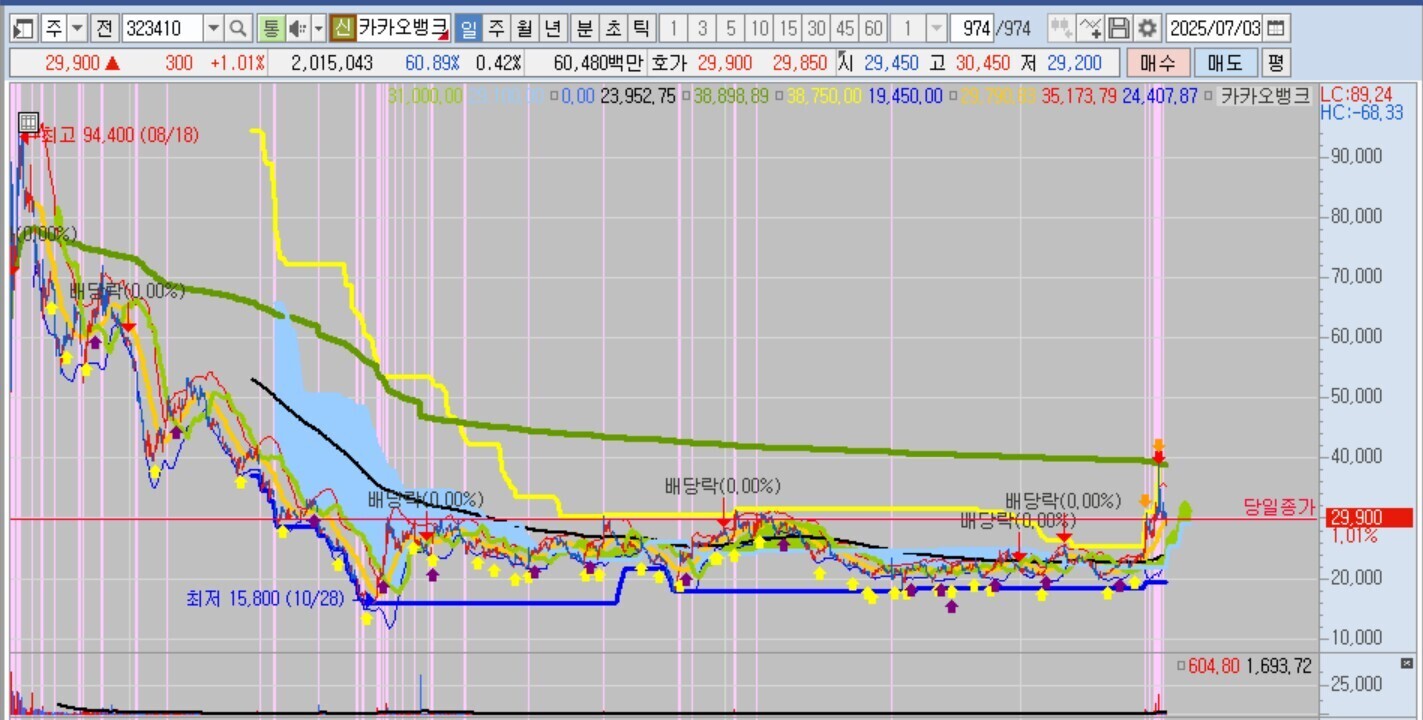Click the stock search magnifier icon

238,28
